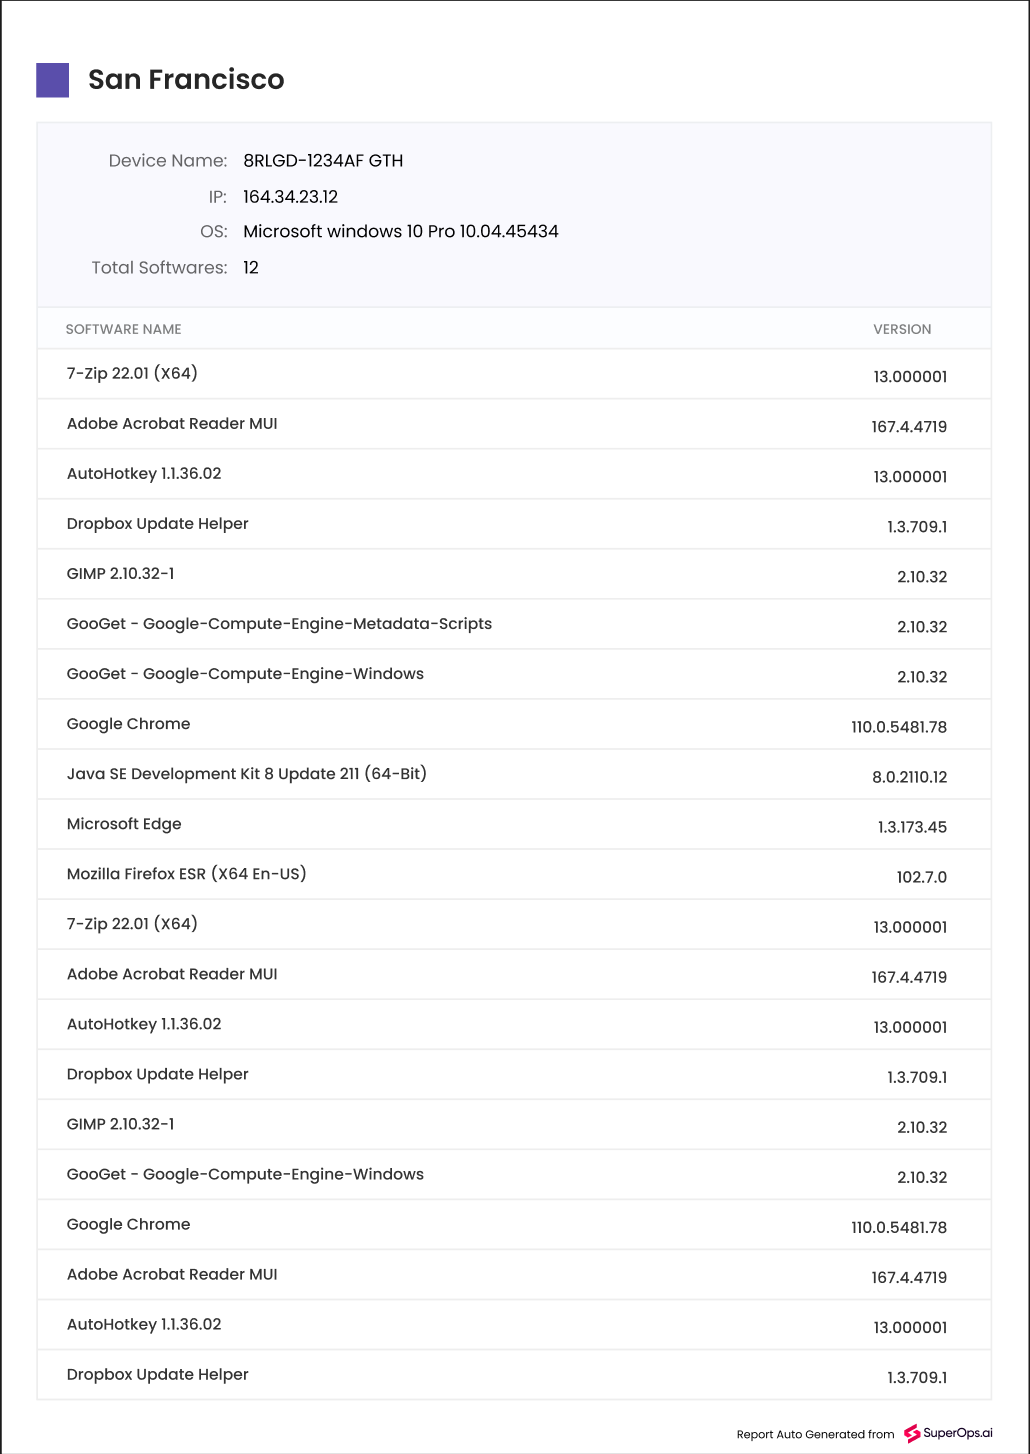Select Java SE Development Kit 8 Update 211

click(247, 774)
